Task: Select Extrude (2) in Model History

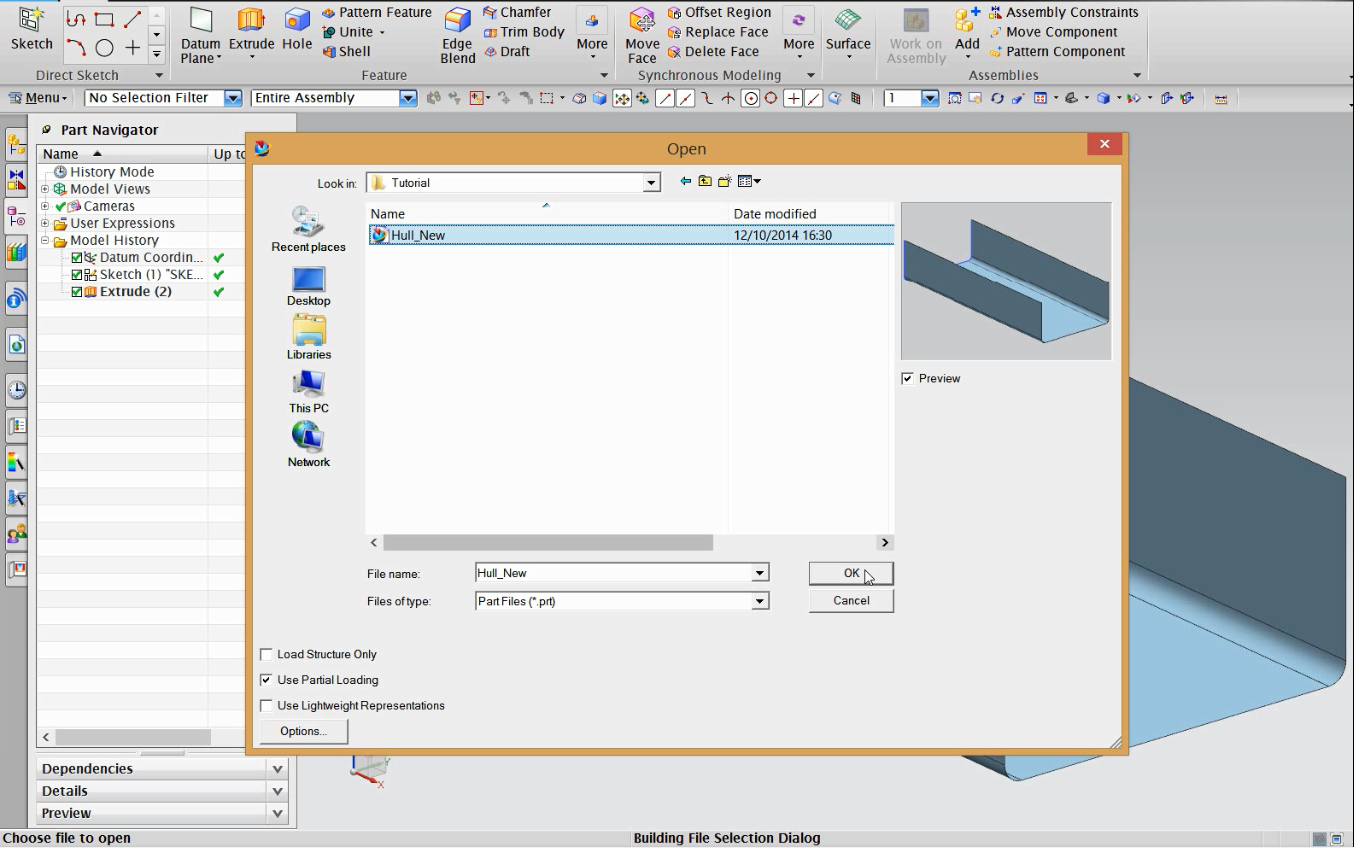Action: (x=135, y=292)
